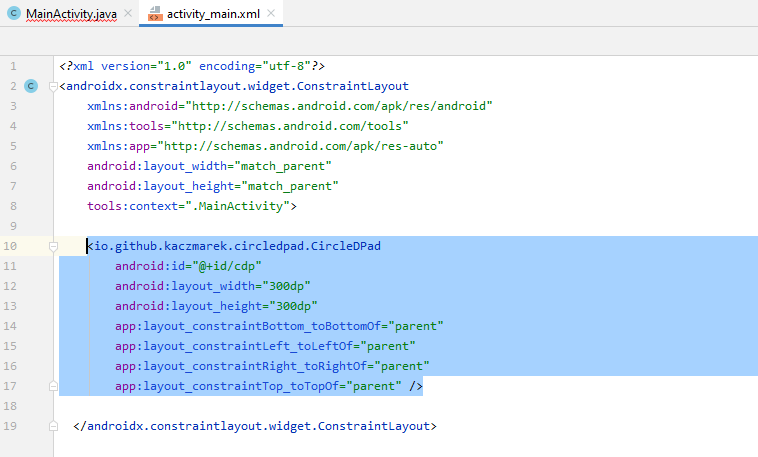Click the io.github.kaczmarek.circledpad.CircleDPad tag
Screen dimensions: 758x457
(x=234, y=246)
